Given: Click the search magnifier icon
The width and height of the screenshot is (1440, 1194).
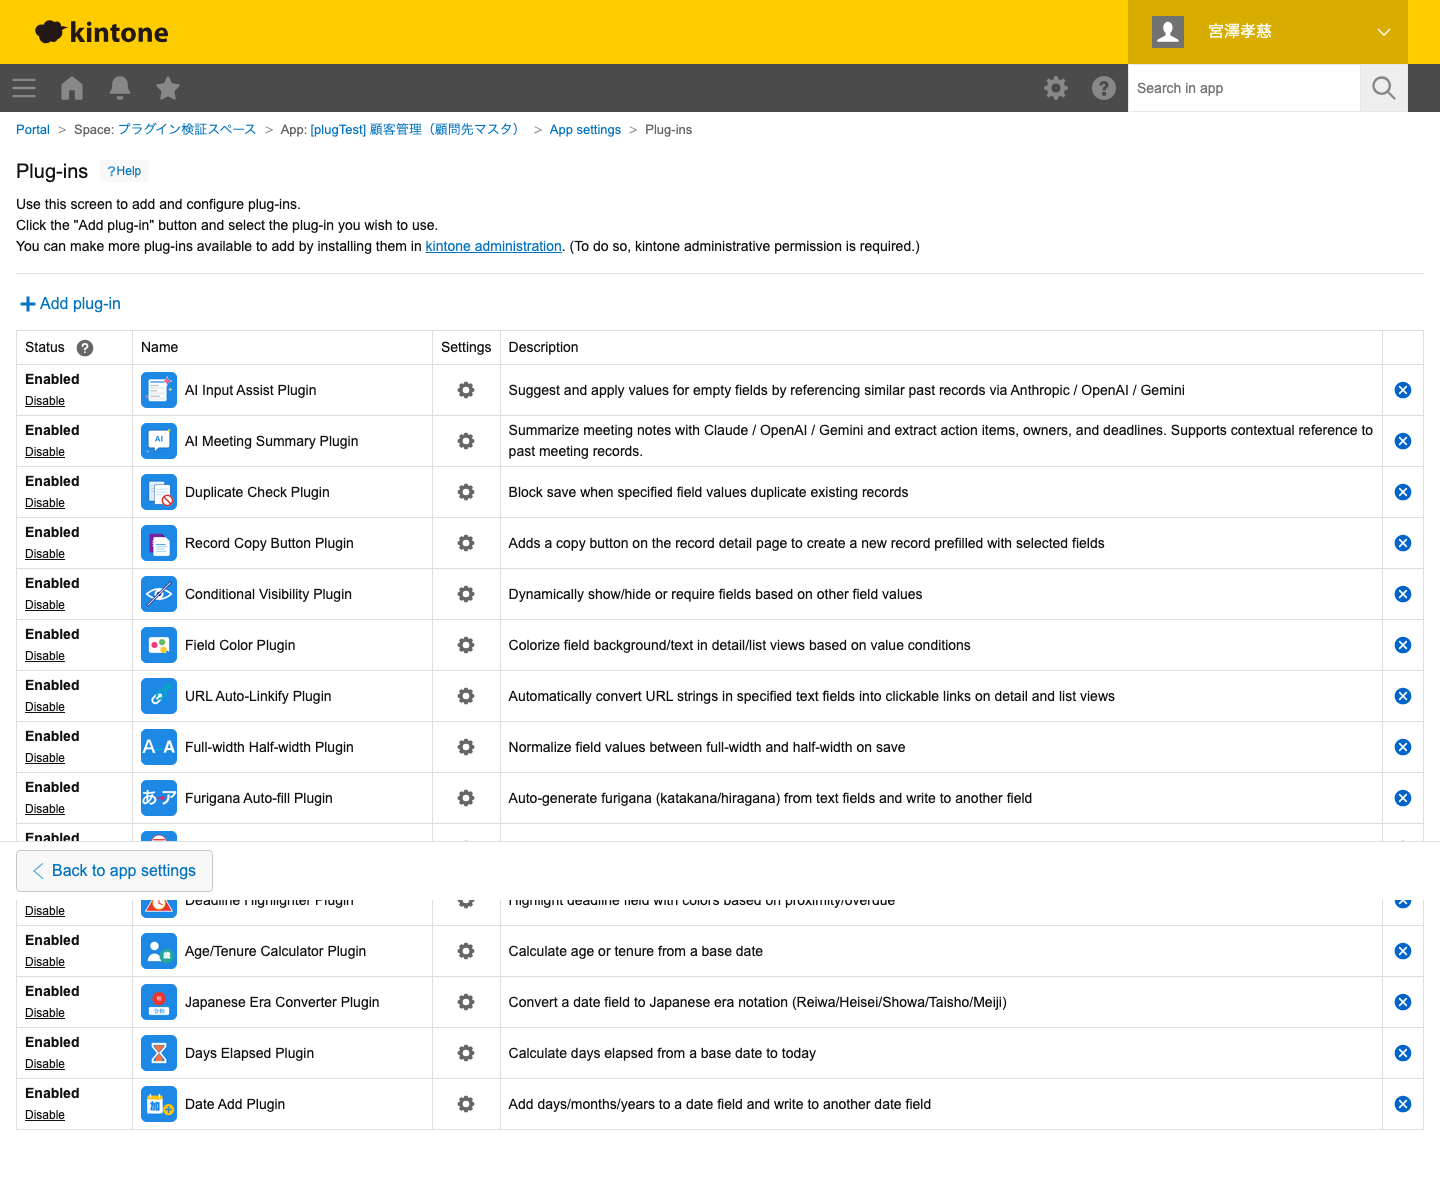Looking at the screenshot, I should 1384,88.
